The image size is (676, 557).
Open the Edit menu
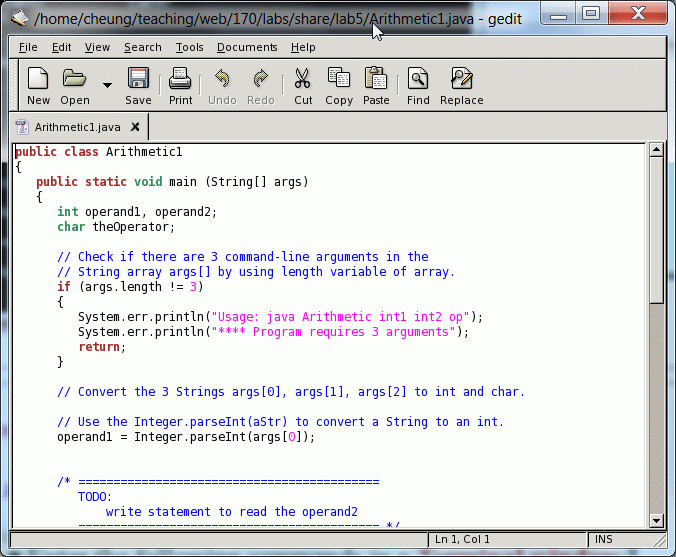pos(61,47)
